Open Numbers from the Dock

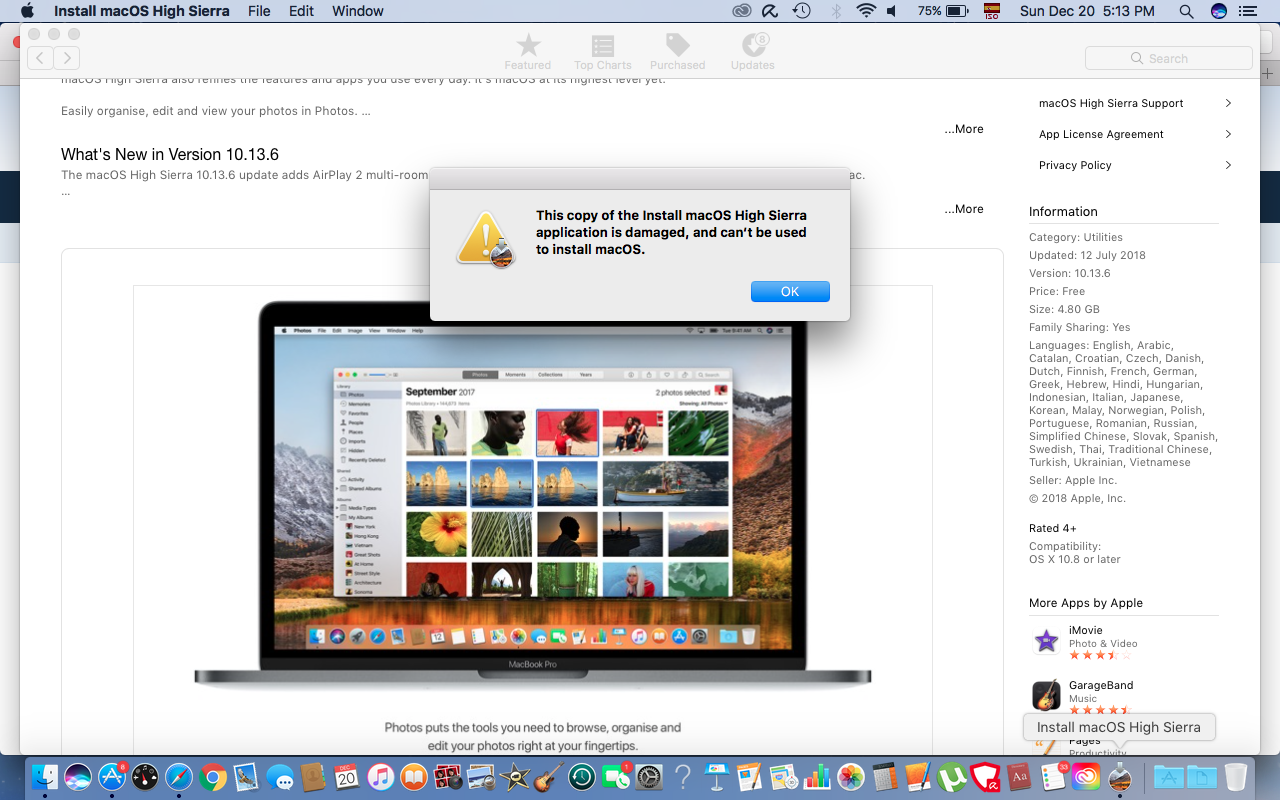click(817, 777)
